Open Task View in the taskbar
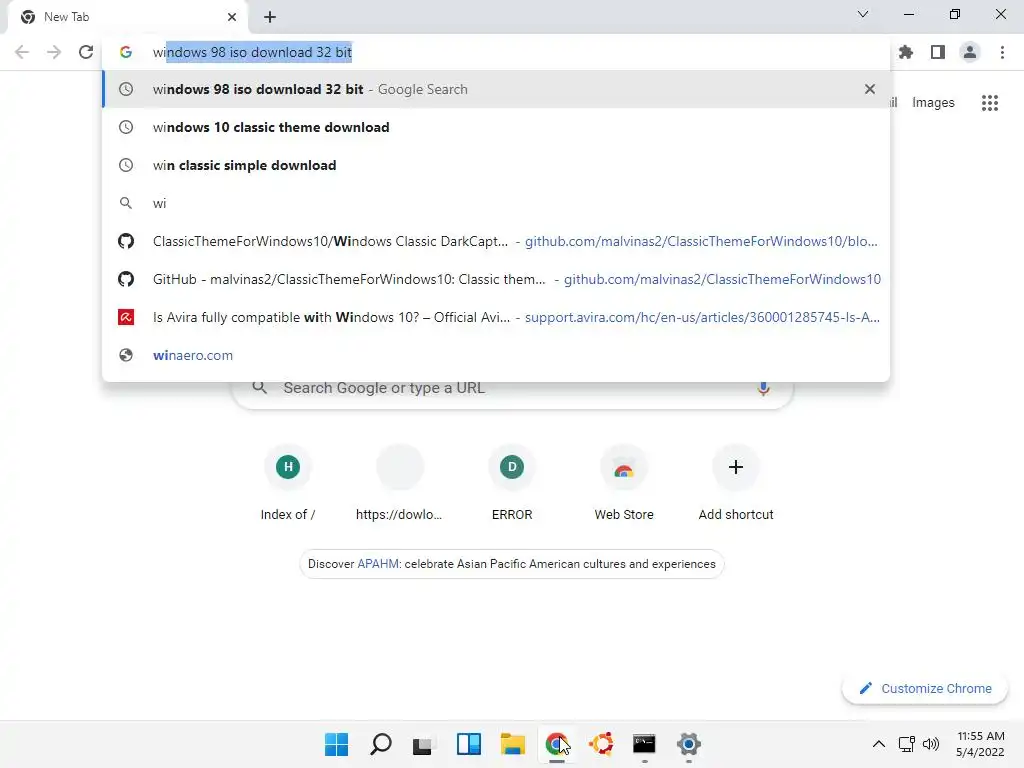 tap(423, 744)
